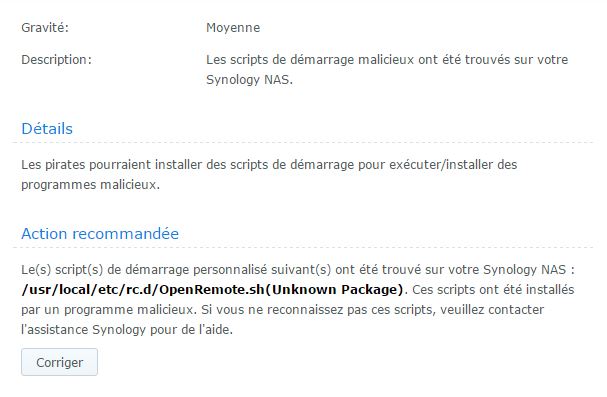
Task: Click the word exécuter/installer in Détails
Action: (441, 165)
